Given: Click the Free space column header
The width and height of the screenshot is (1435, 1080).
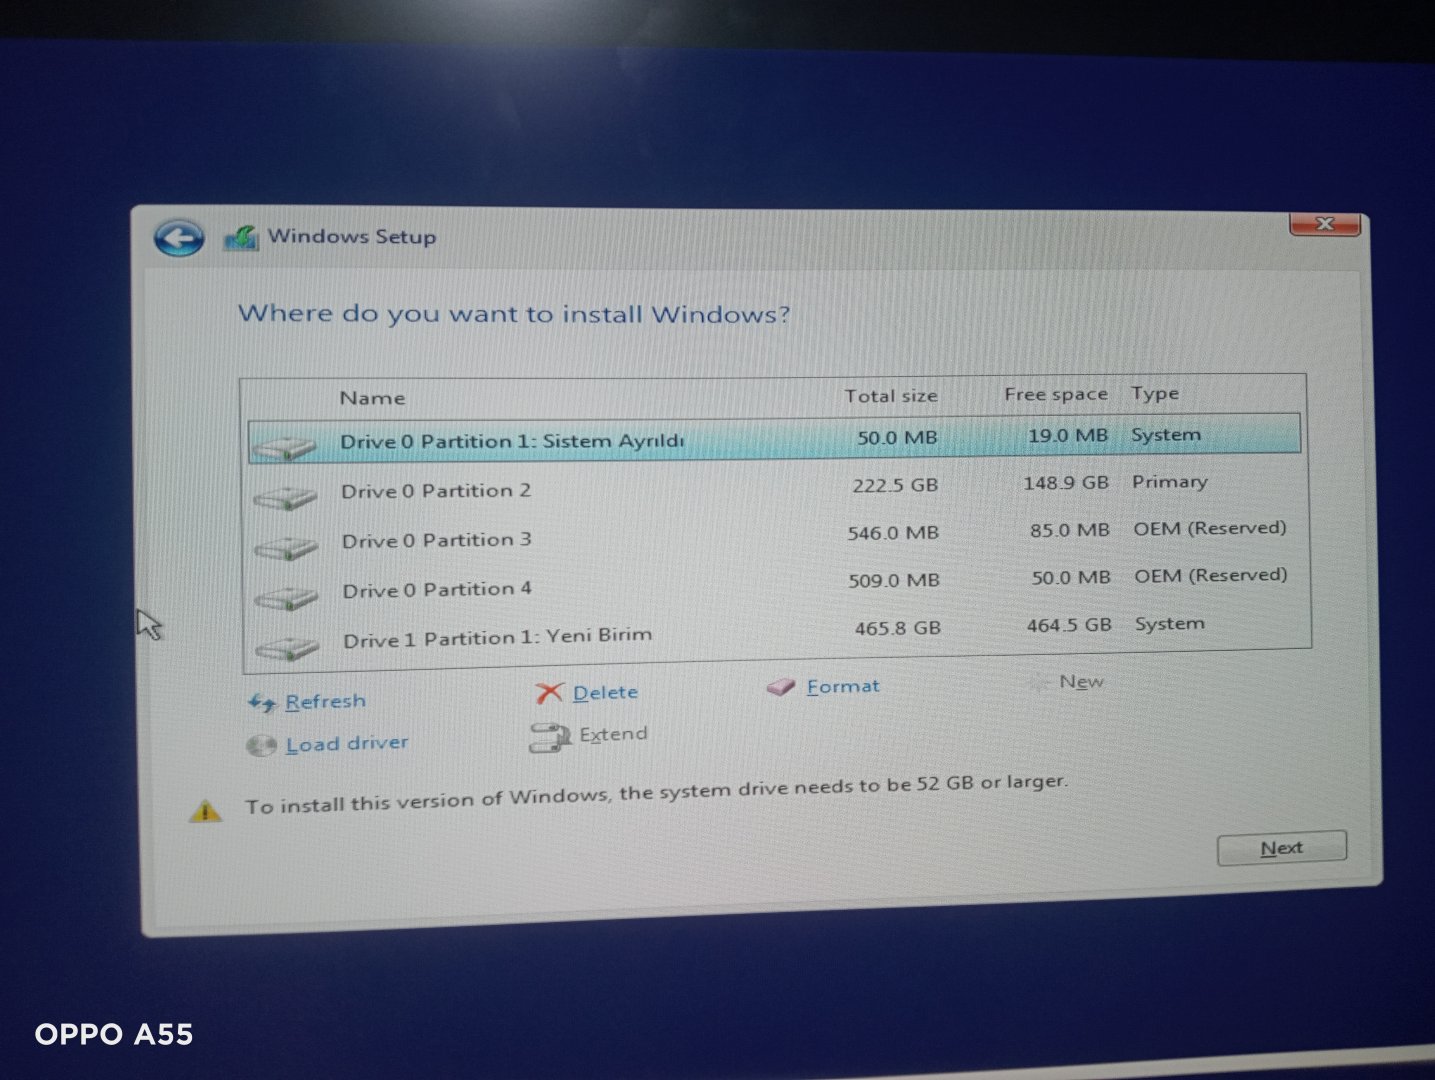Looking at the screenshot, I should [x=1056, y=394].
